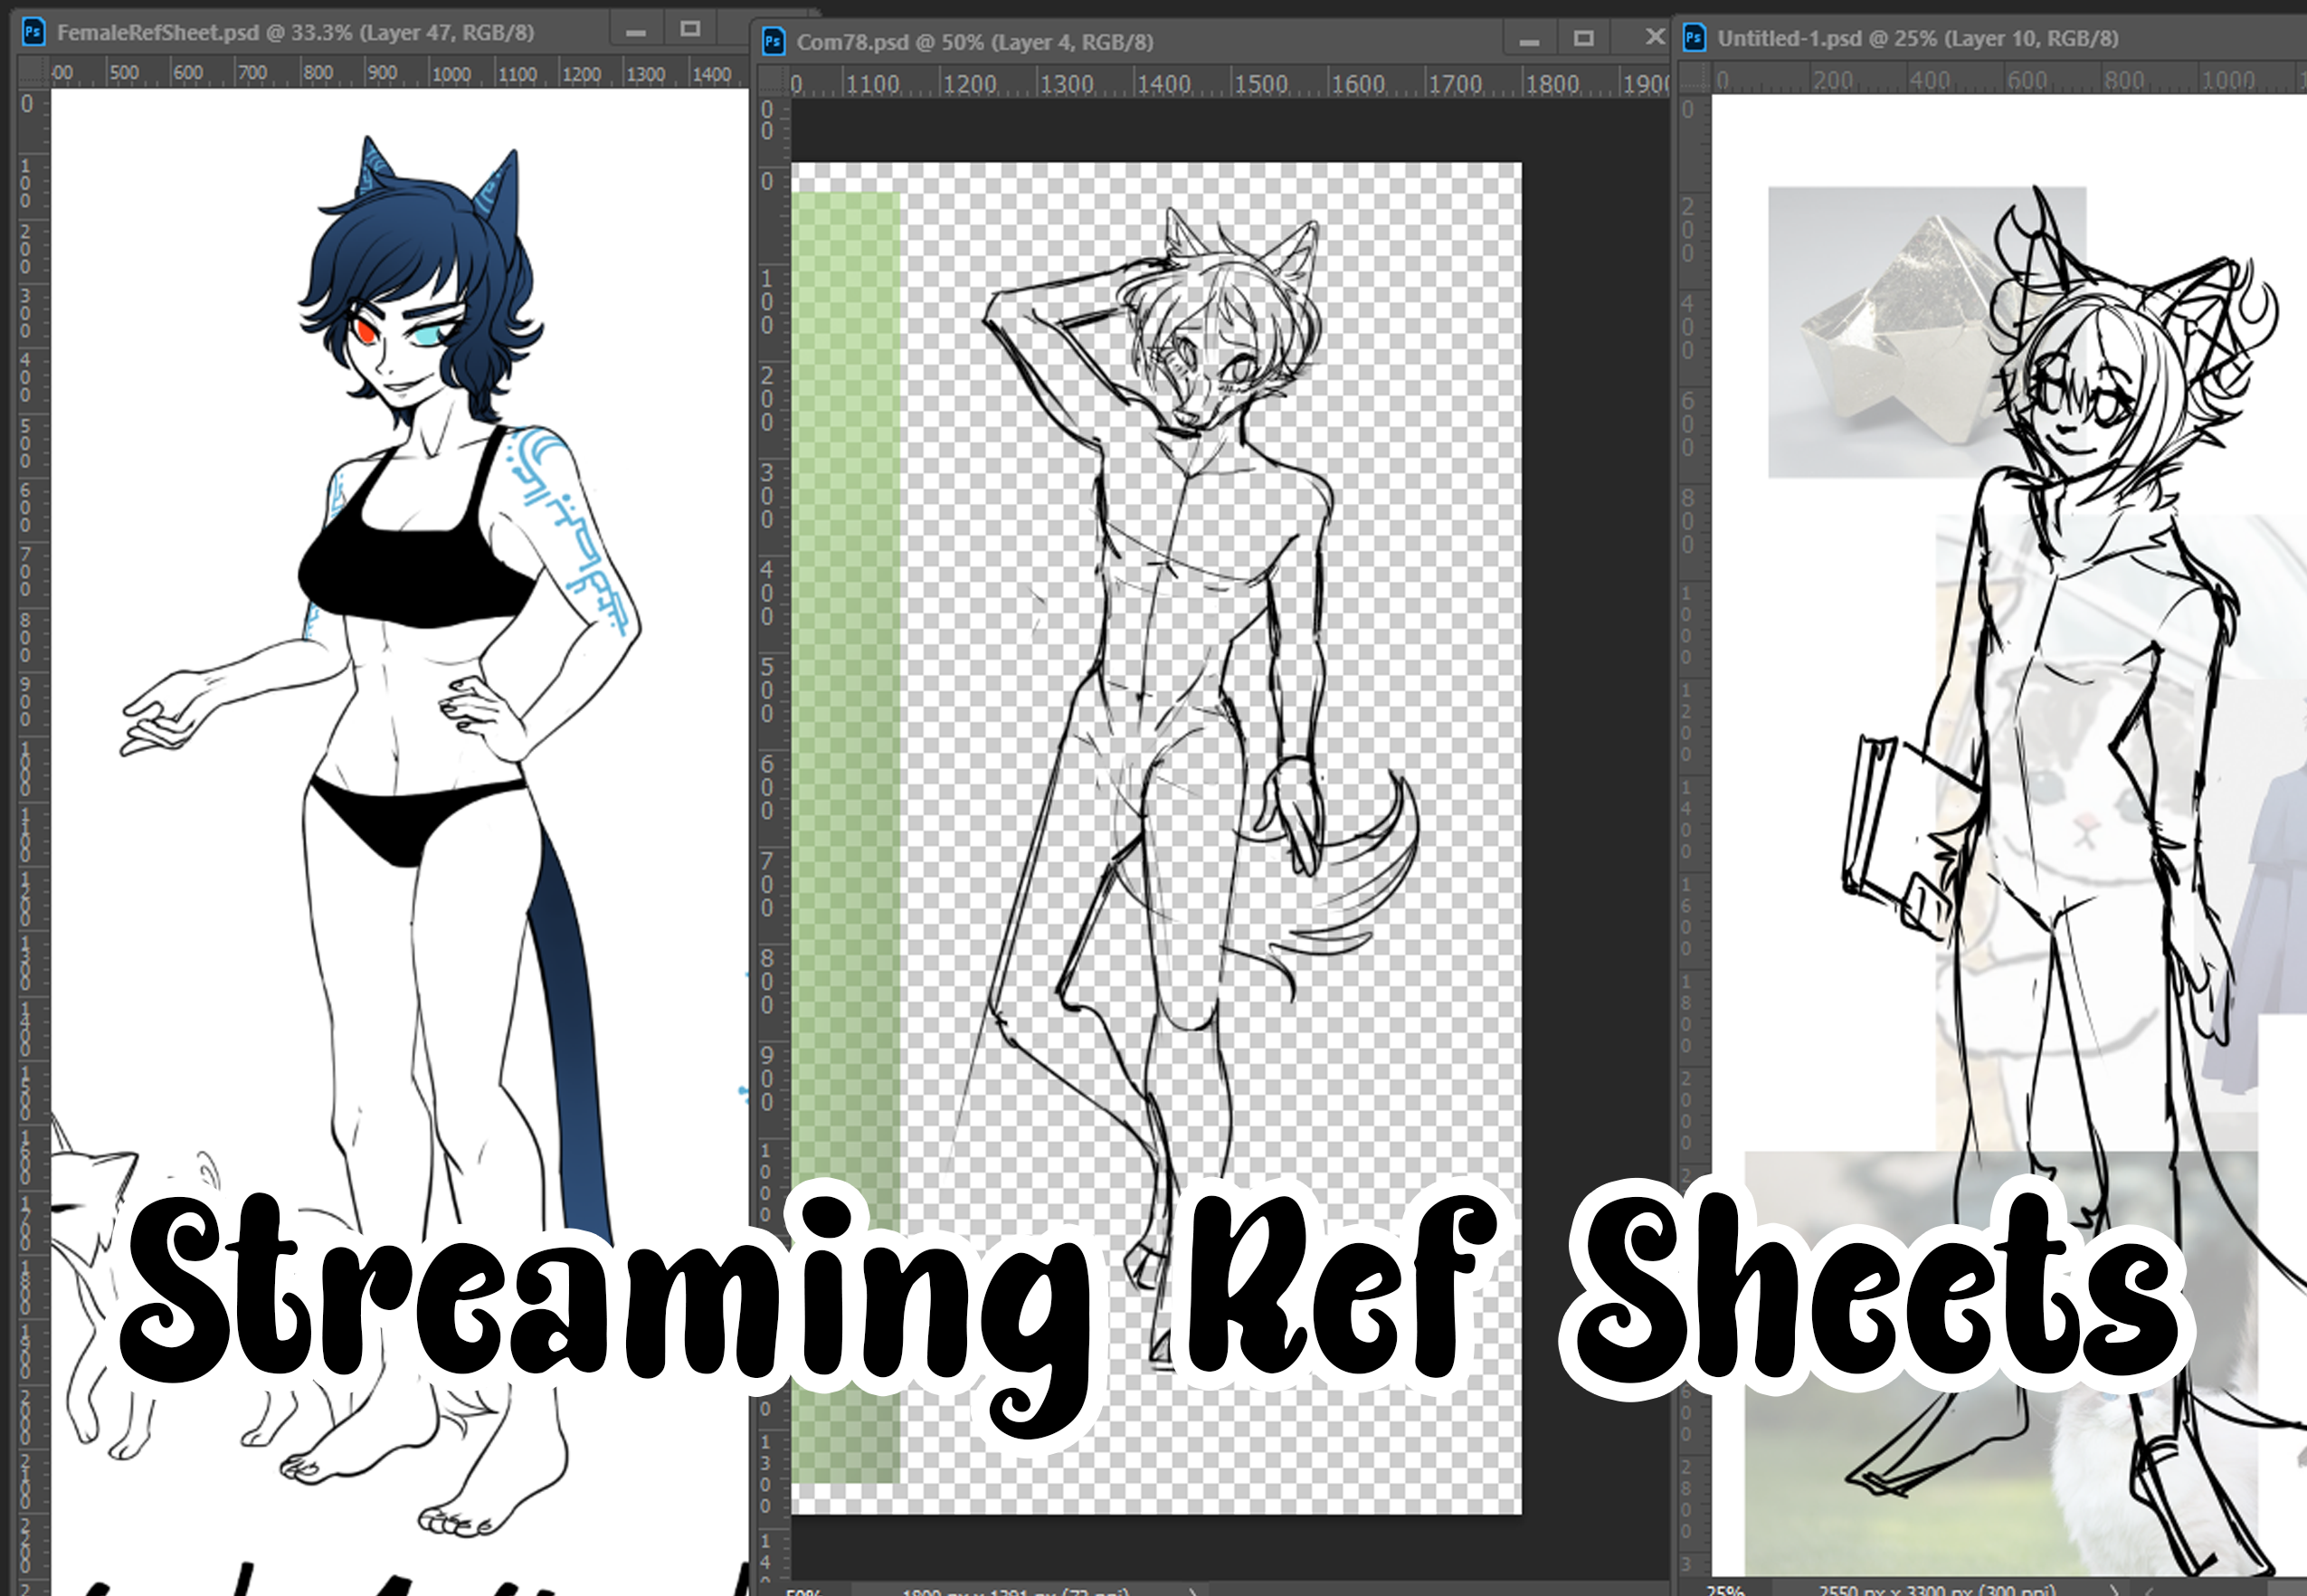
Task: Click the Ps icon on Untitled-1.psd title bar
Action: (x=1694, y=38)
